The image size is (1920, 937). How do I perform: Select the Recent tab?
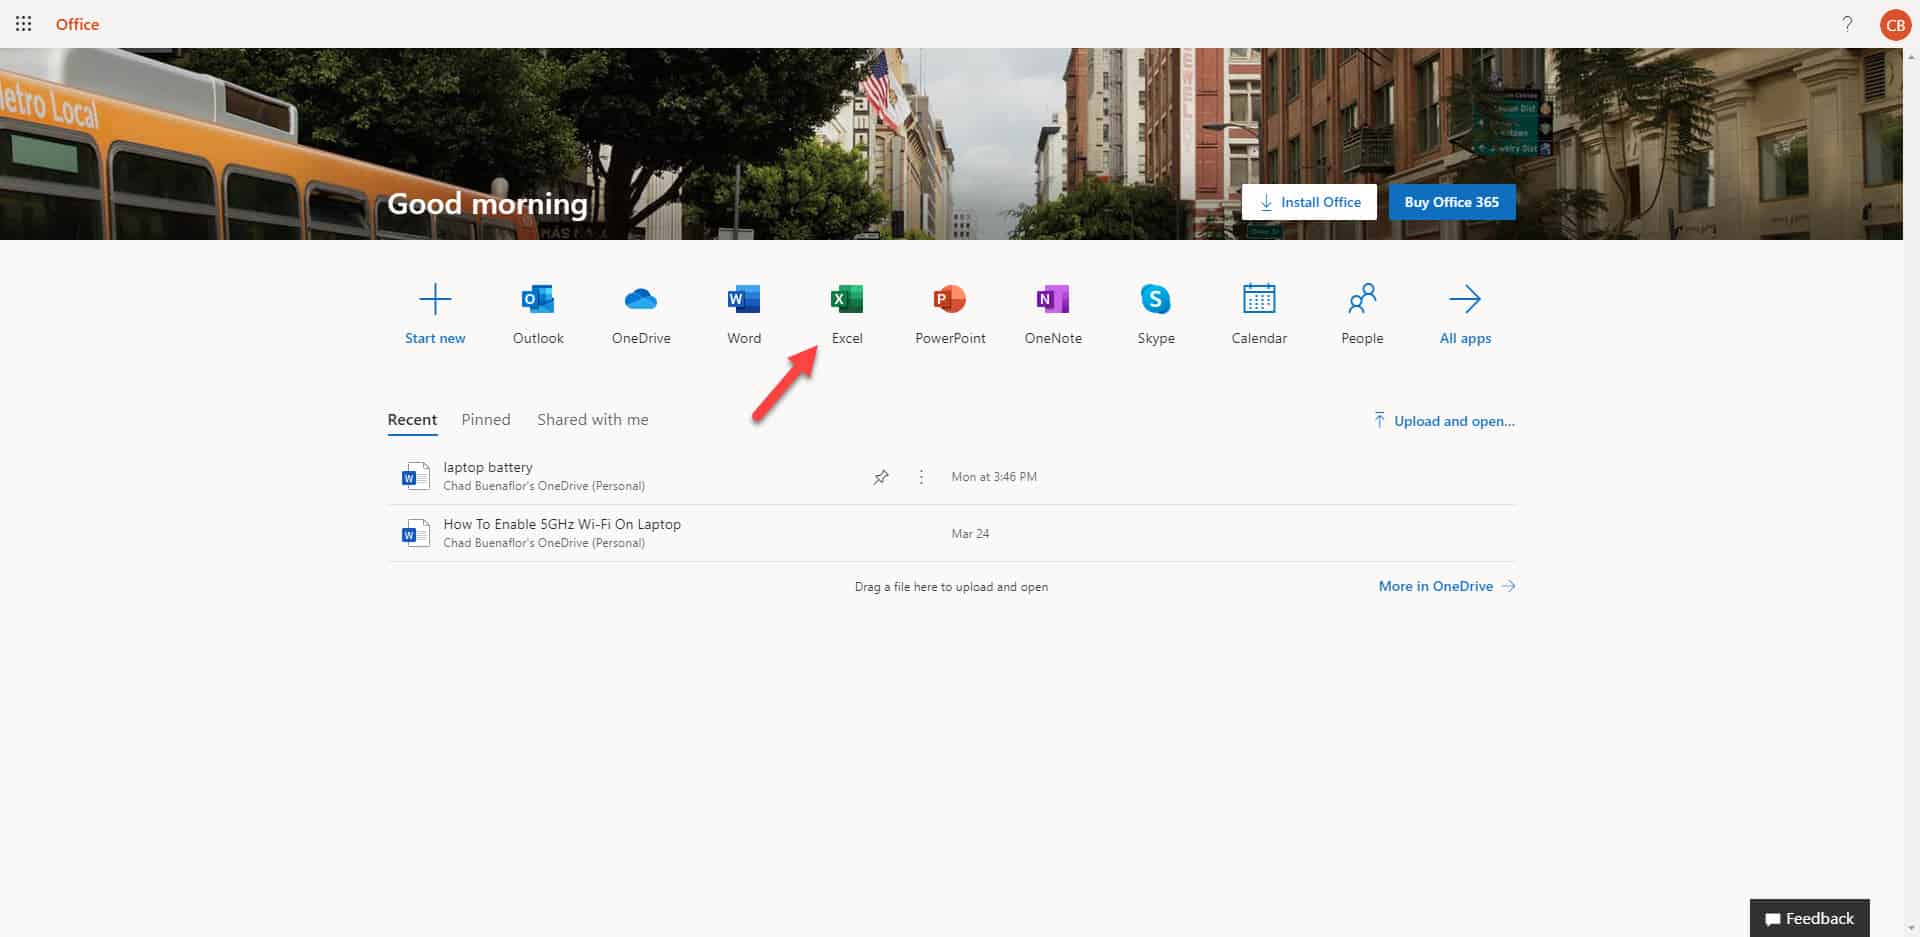pos(412,420)
